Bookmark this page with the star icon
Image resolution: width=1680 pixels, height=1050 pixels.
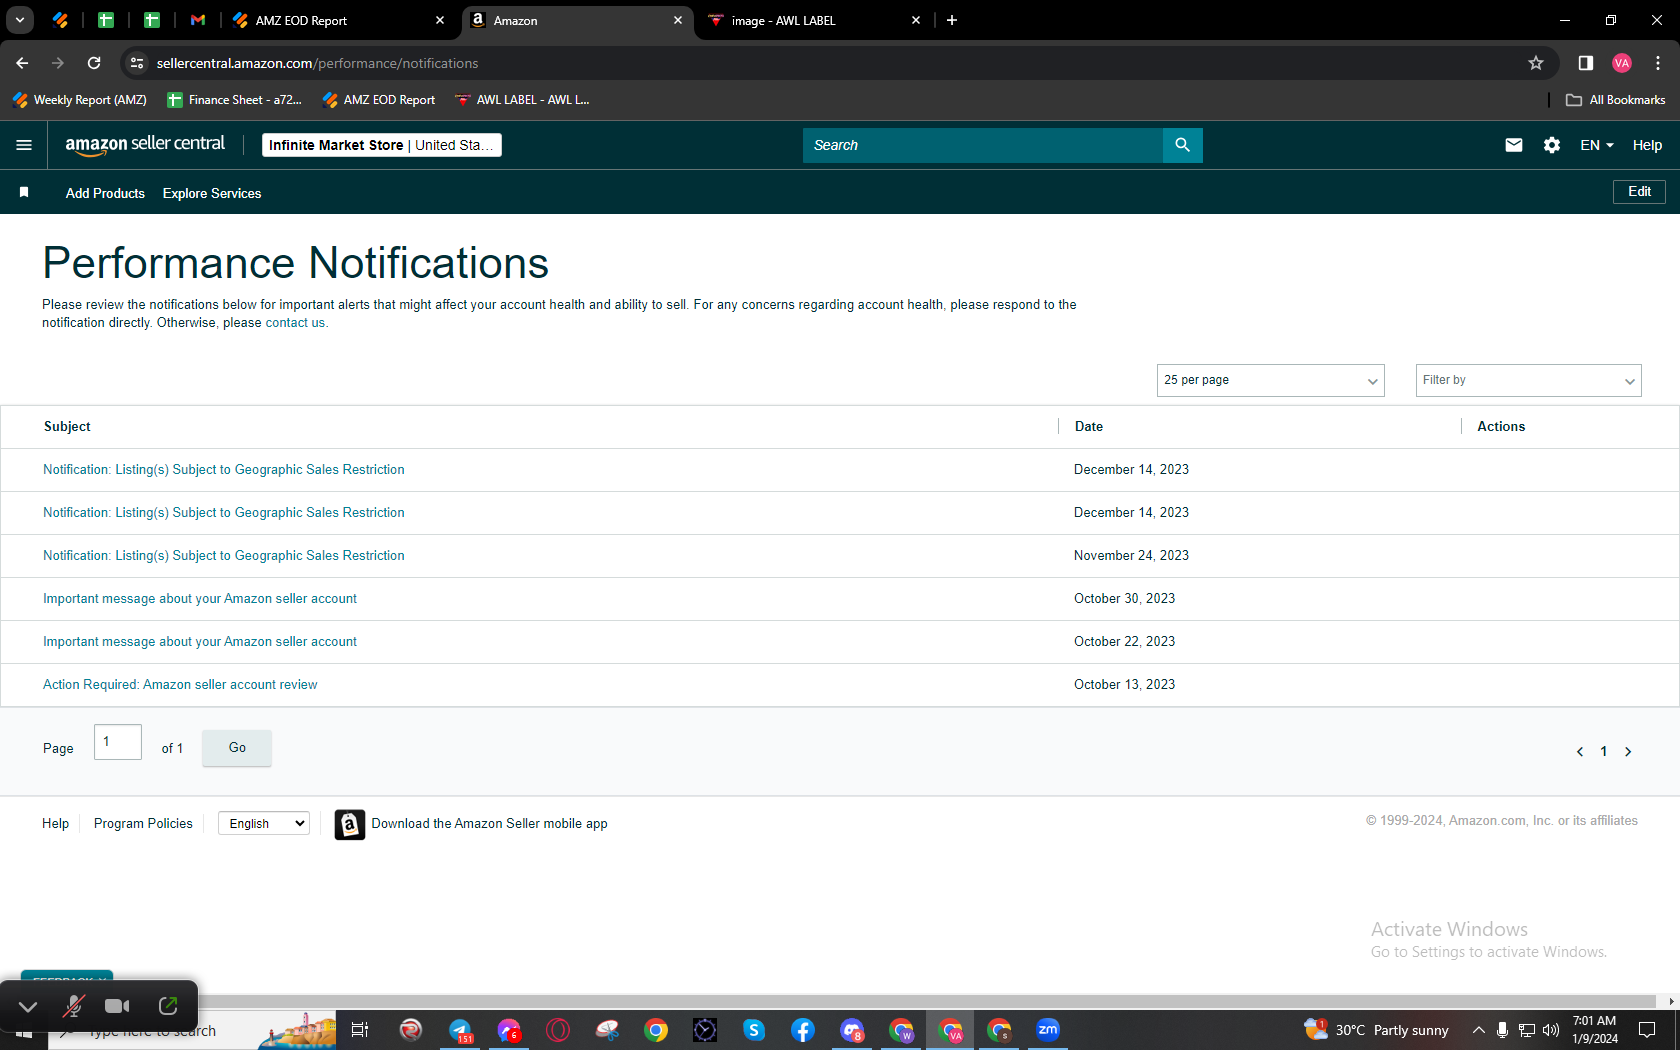(x=1536, y=63)
